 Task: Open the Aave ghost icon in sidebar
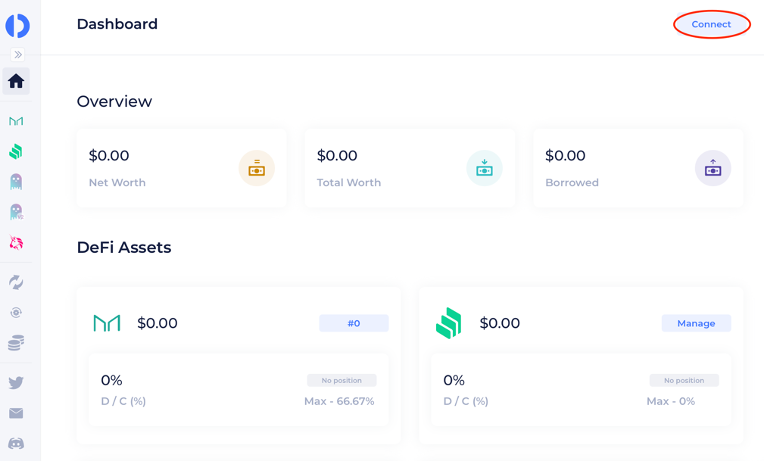coord(16,182)
